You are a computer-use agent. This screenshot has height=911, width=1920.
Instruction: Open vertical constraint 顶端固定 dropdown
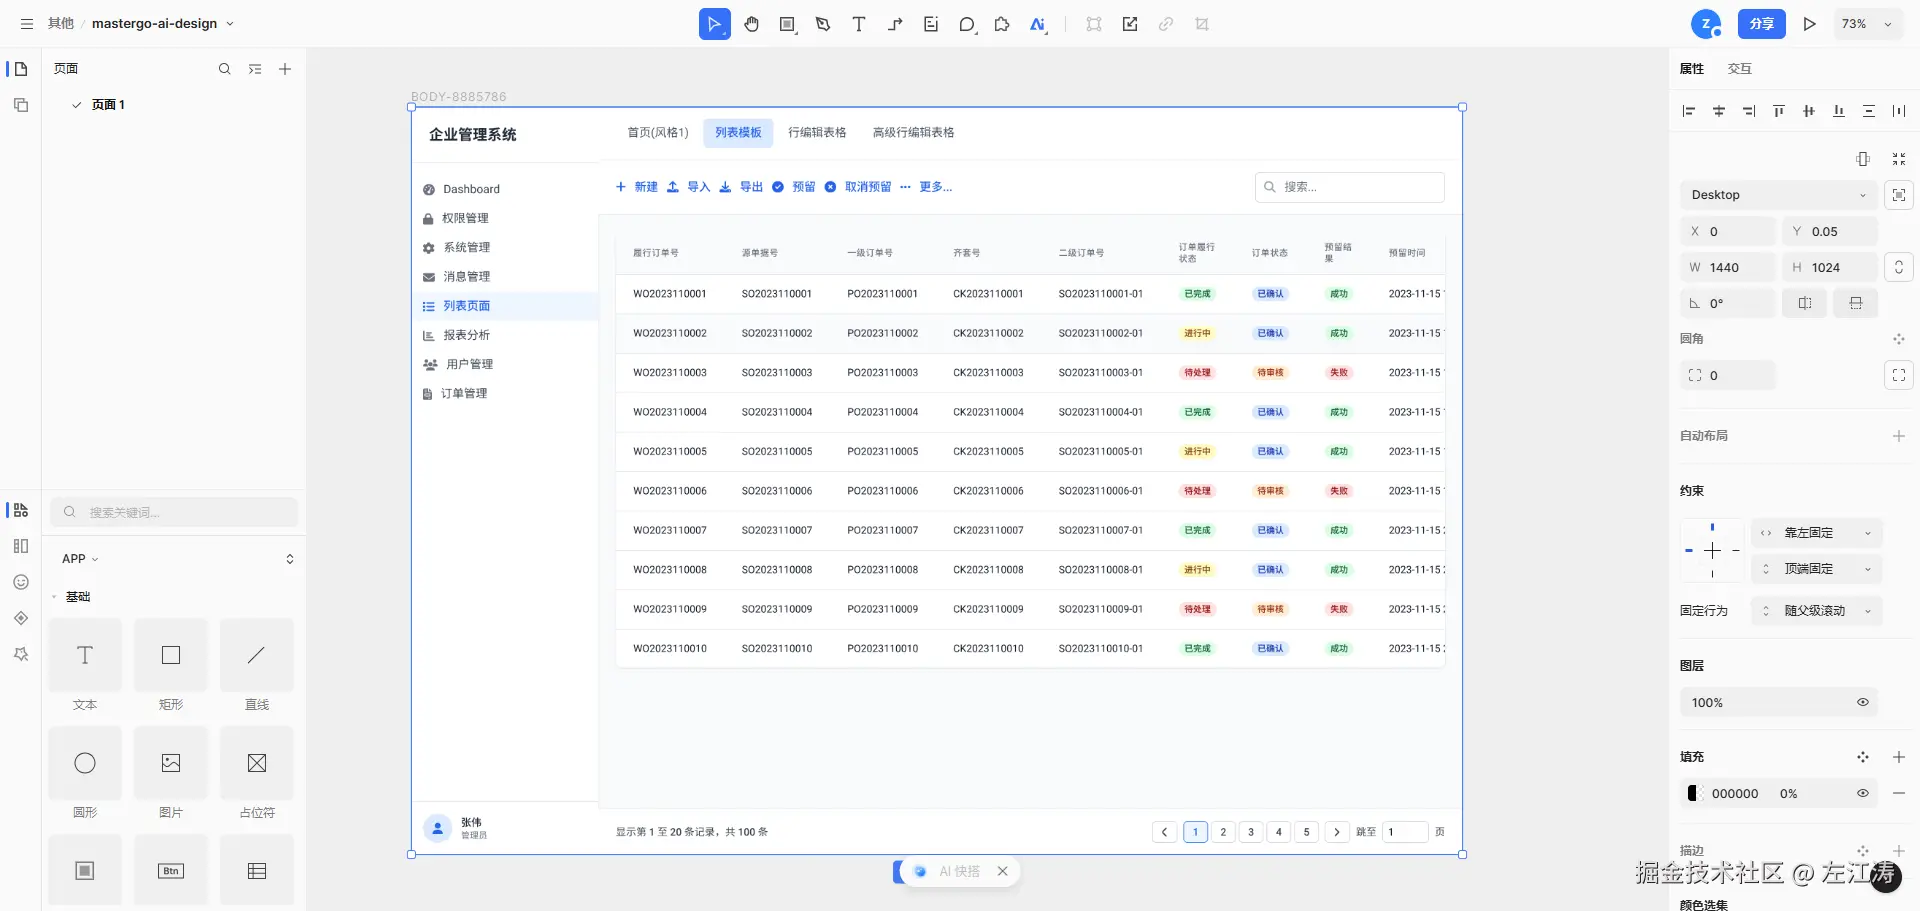pyautogui.click(x=1816, y=569)
